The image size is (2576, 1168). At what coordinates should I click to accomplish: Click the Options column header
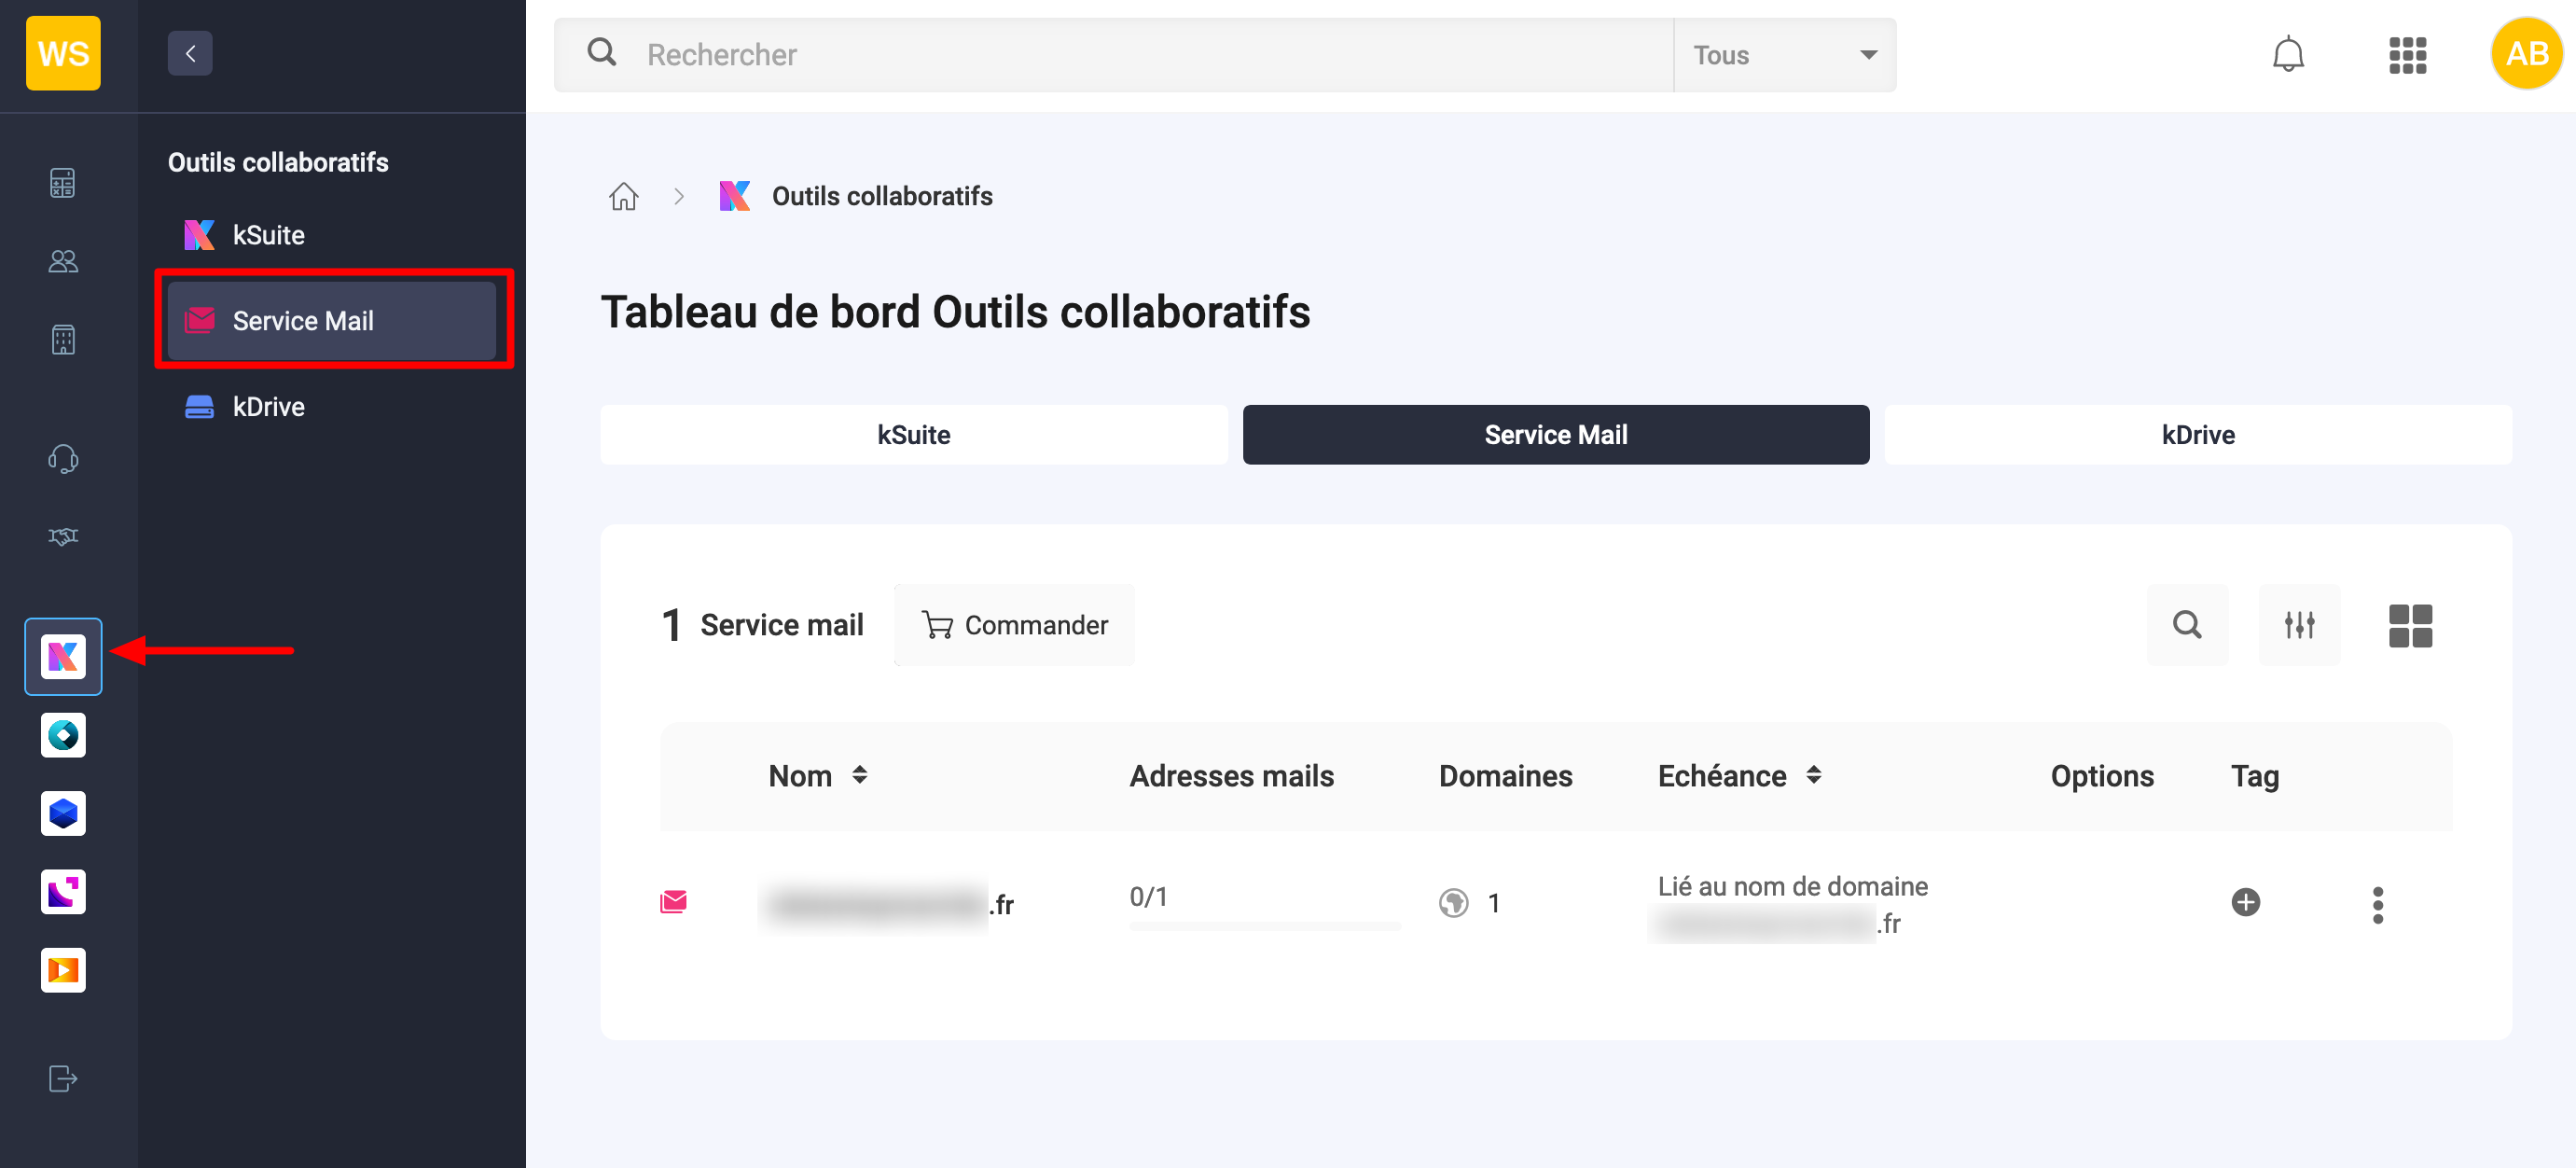[x=2102, y=776]
